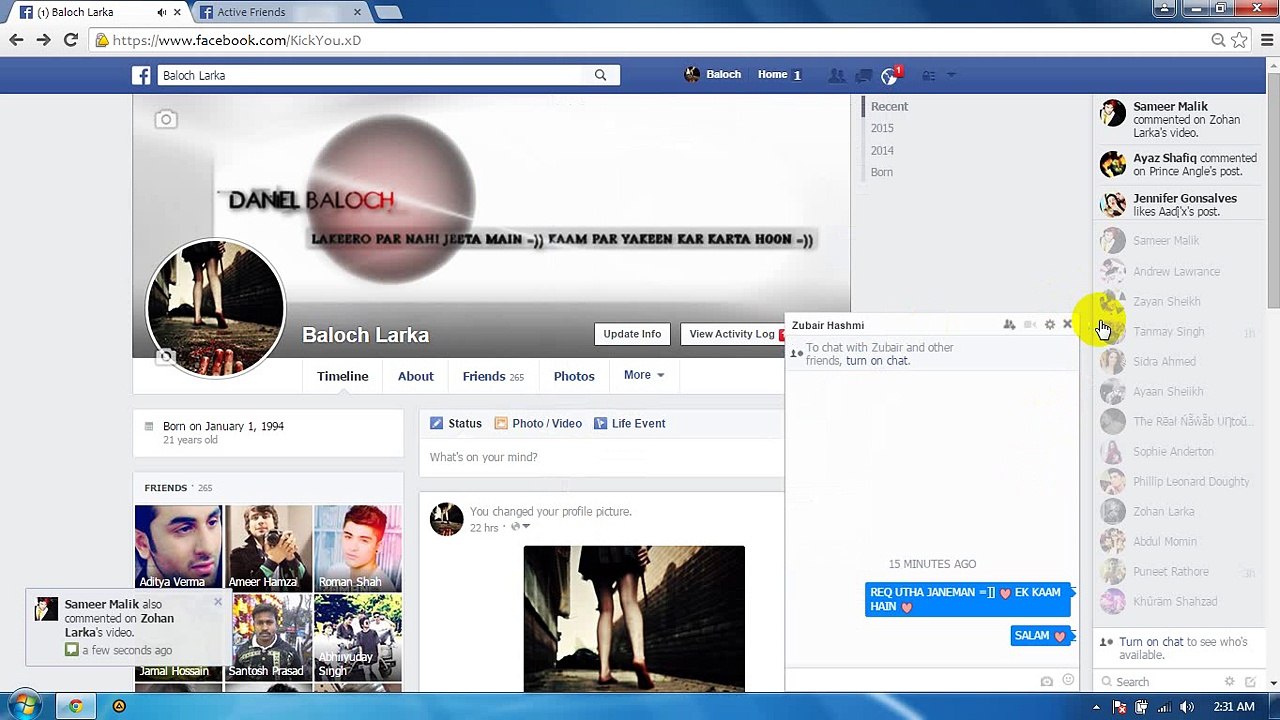The height and width of the screenshot is (720, 1280).
Task: Click the Update Info button
Action: (x=632, y=334)
